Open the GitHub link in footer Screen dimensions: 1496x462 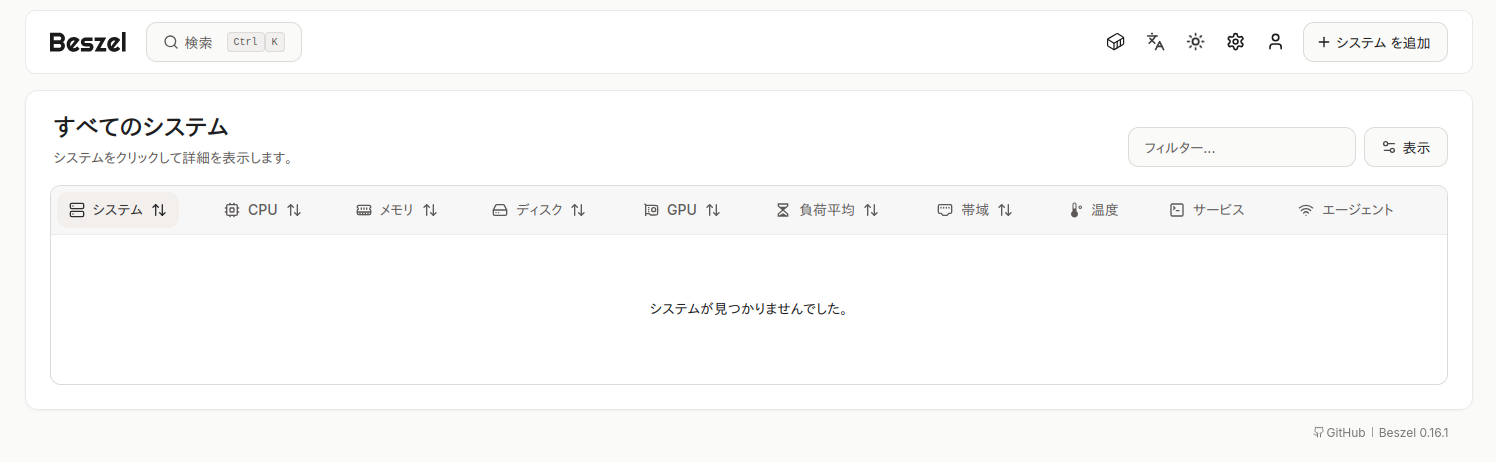pyautogui.click(x=1339, y=433)
